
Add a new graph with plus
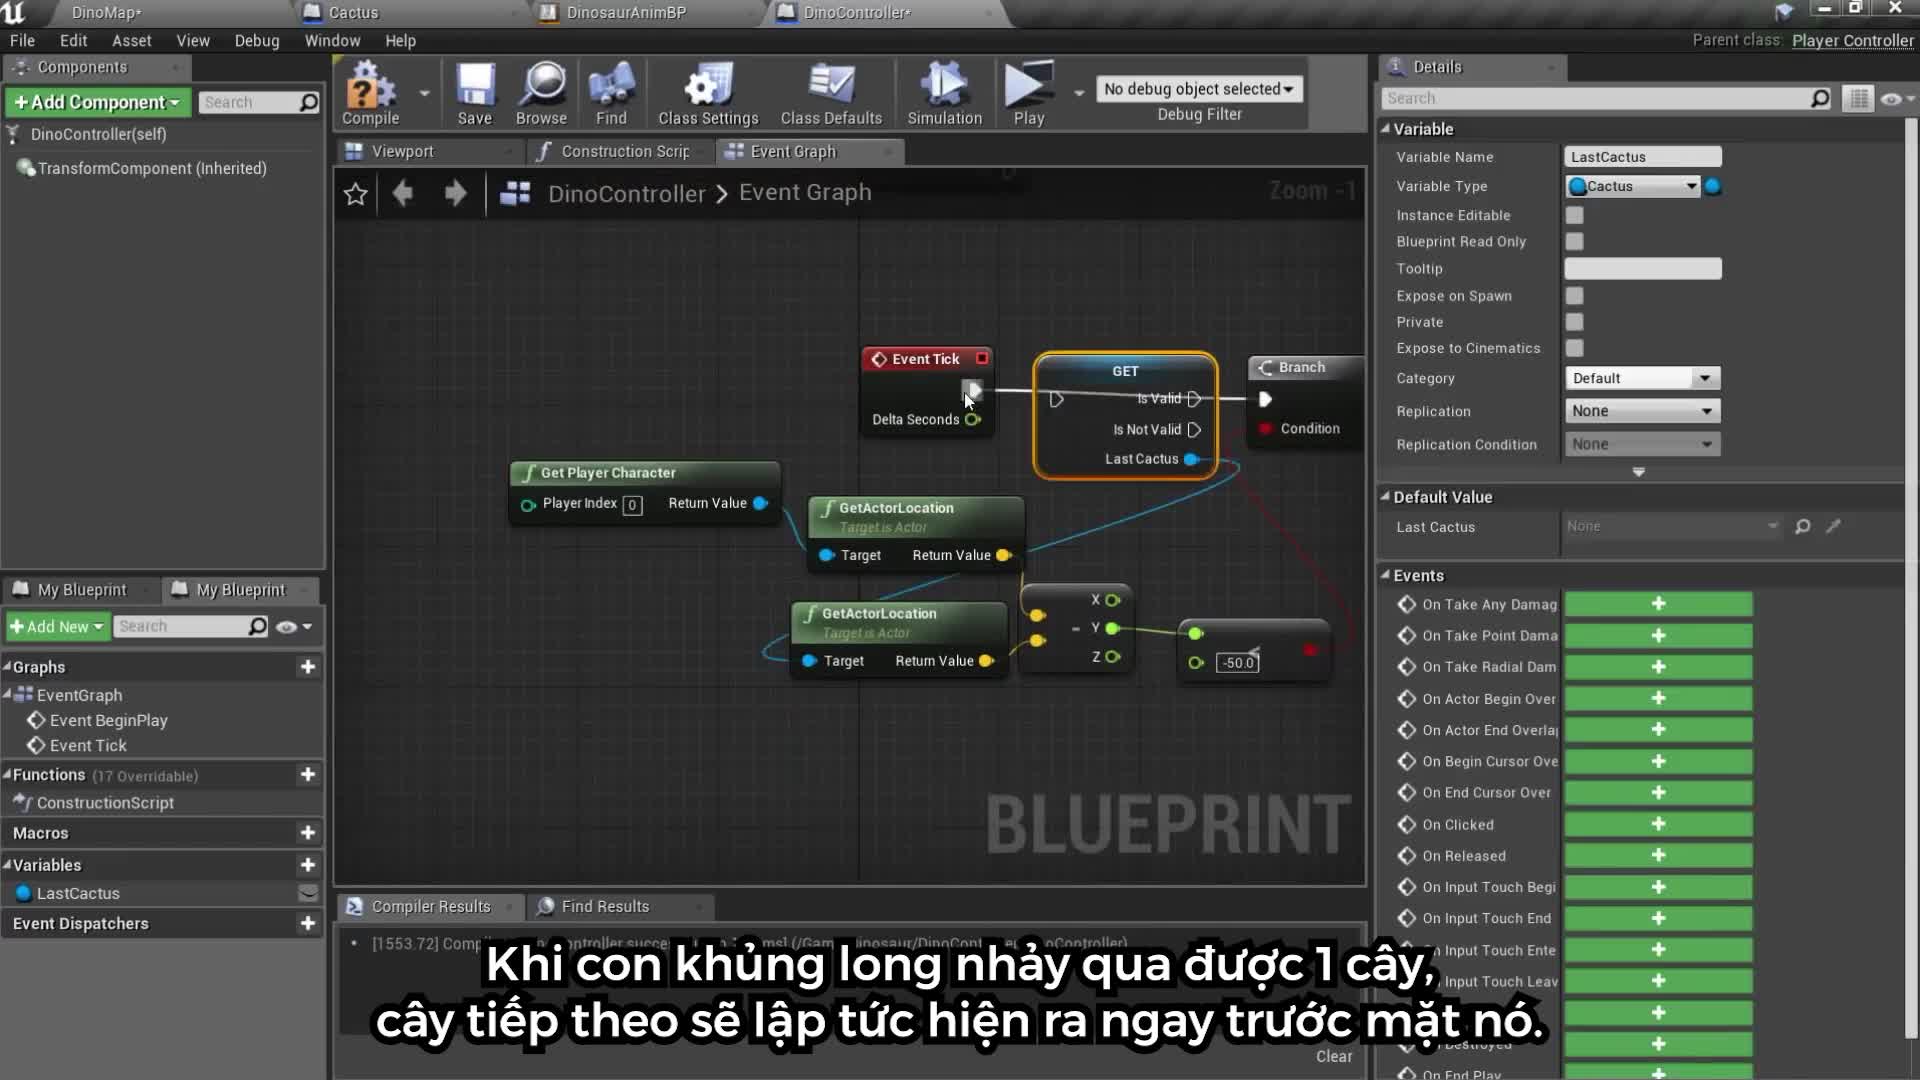point(308,667)
